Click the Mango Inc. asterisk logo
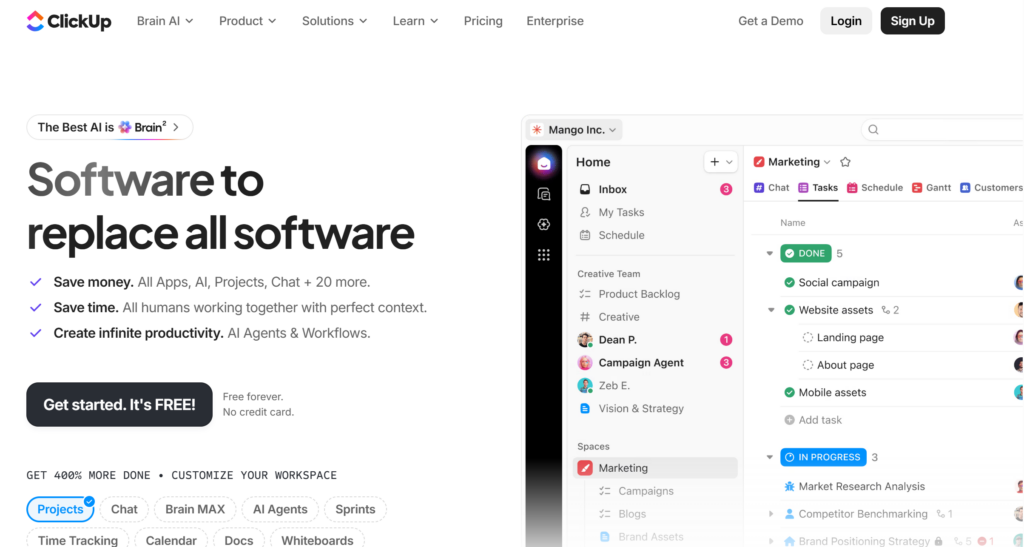 pos(537,129)
